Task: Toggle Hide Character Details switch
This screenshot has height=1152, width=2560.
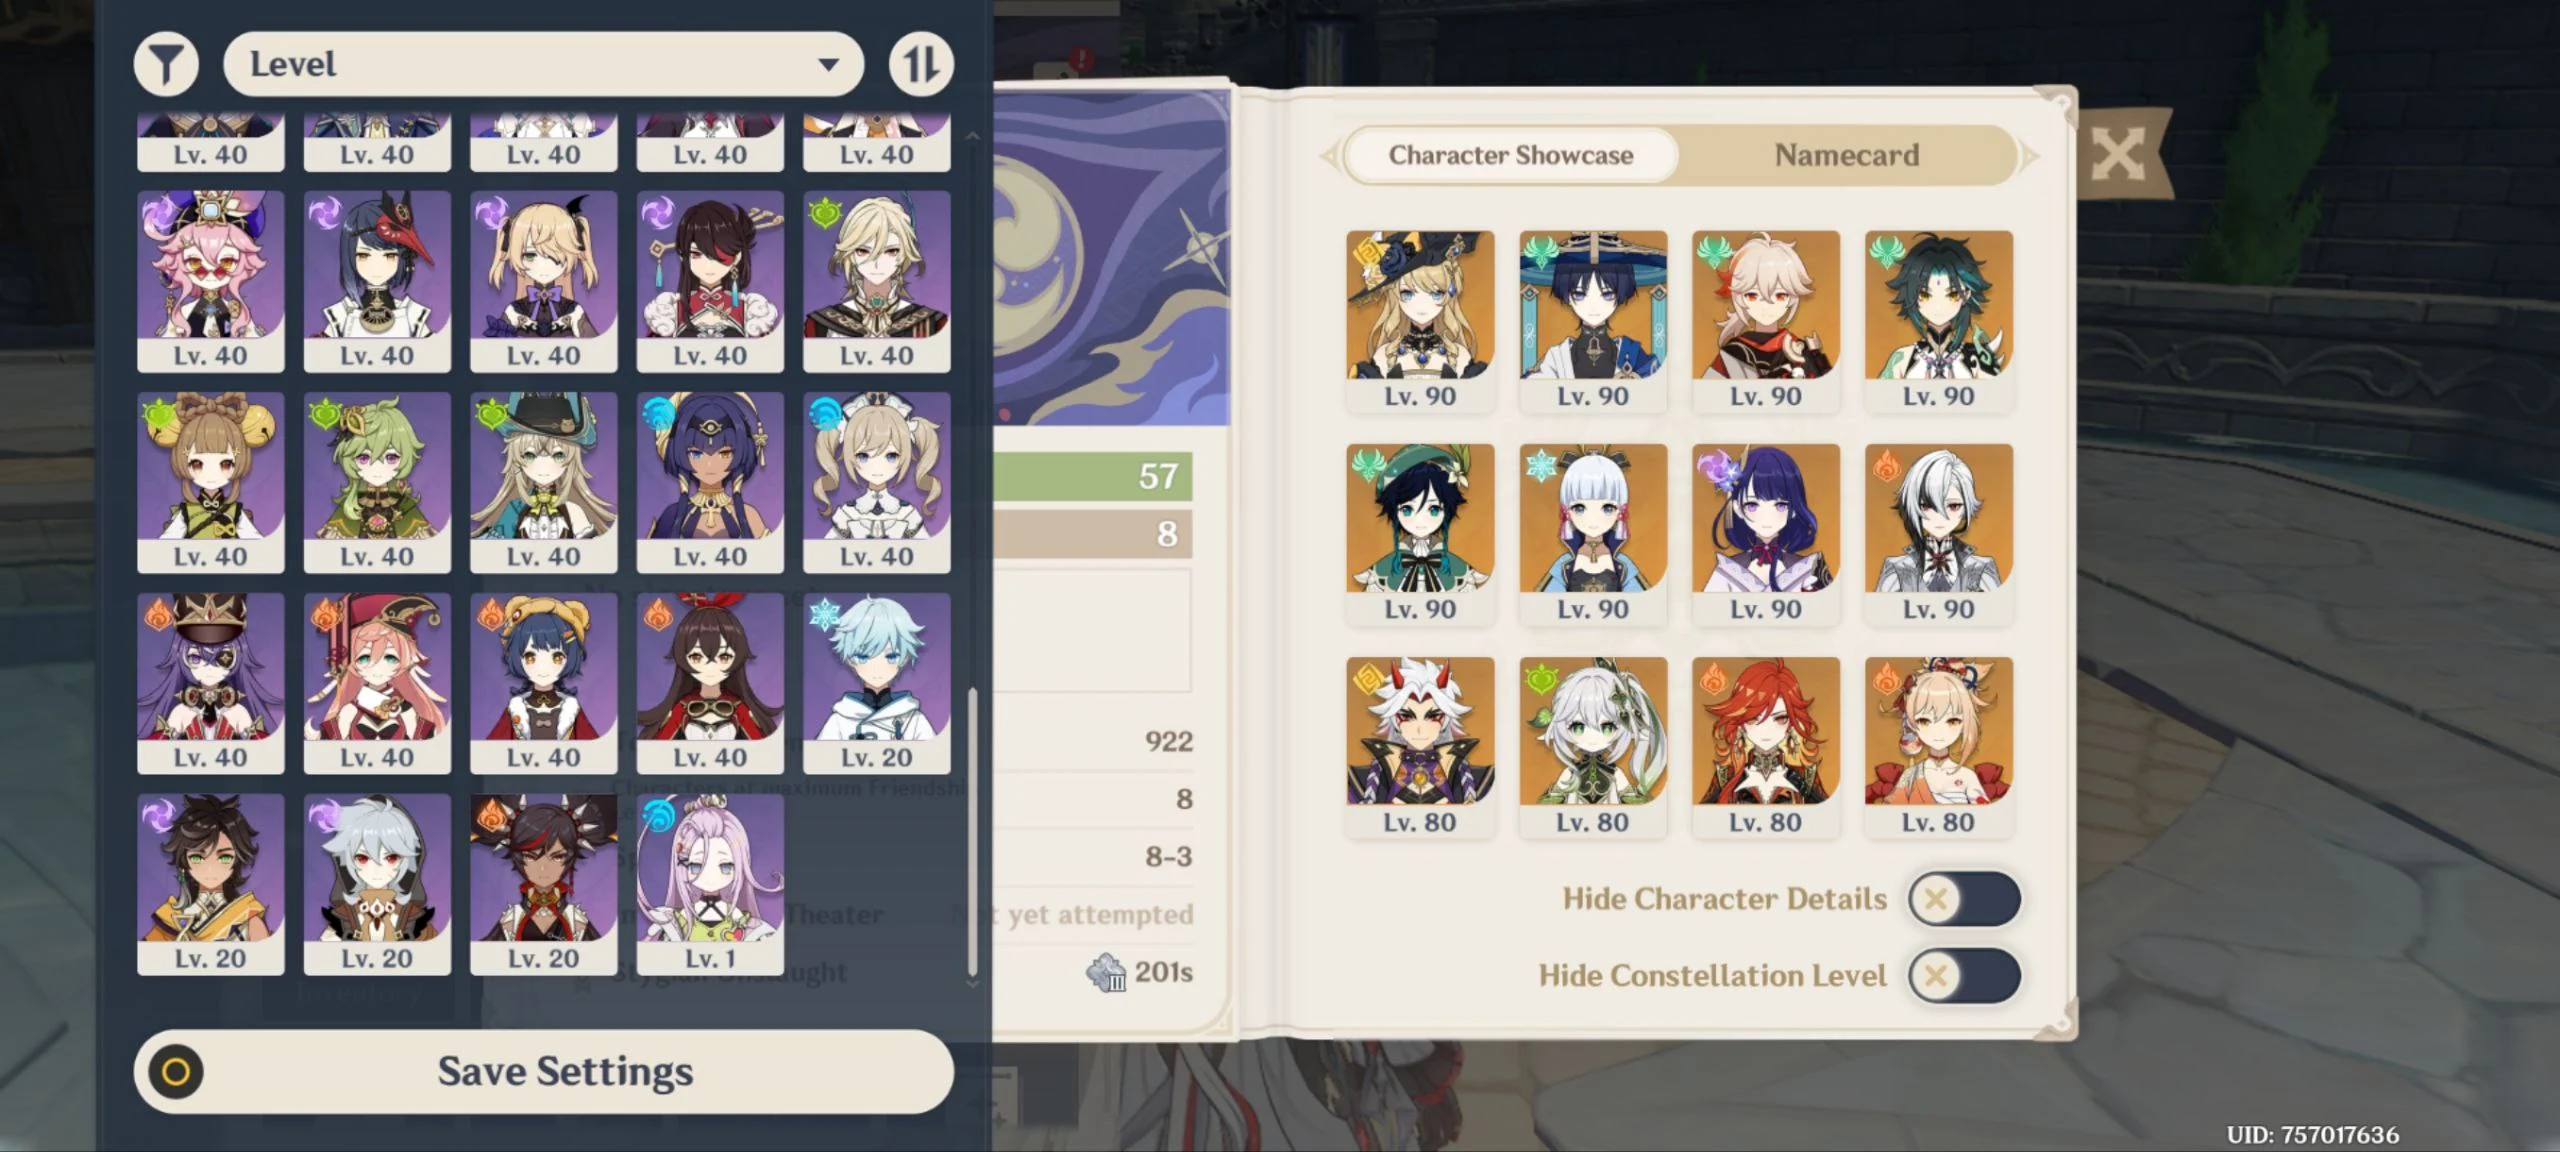Action: coord(1963,899)
